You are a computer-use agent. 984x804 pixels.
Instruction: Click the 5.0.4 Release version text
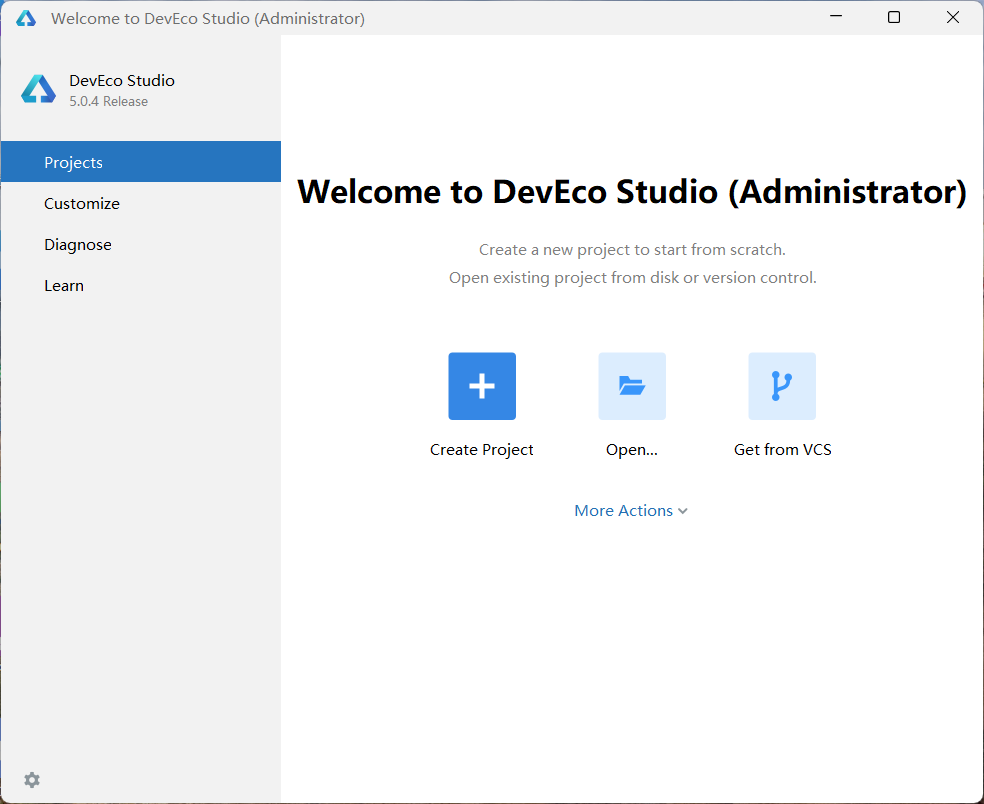(x=109, y=102)
